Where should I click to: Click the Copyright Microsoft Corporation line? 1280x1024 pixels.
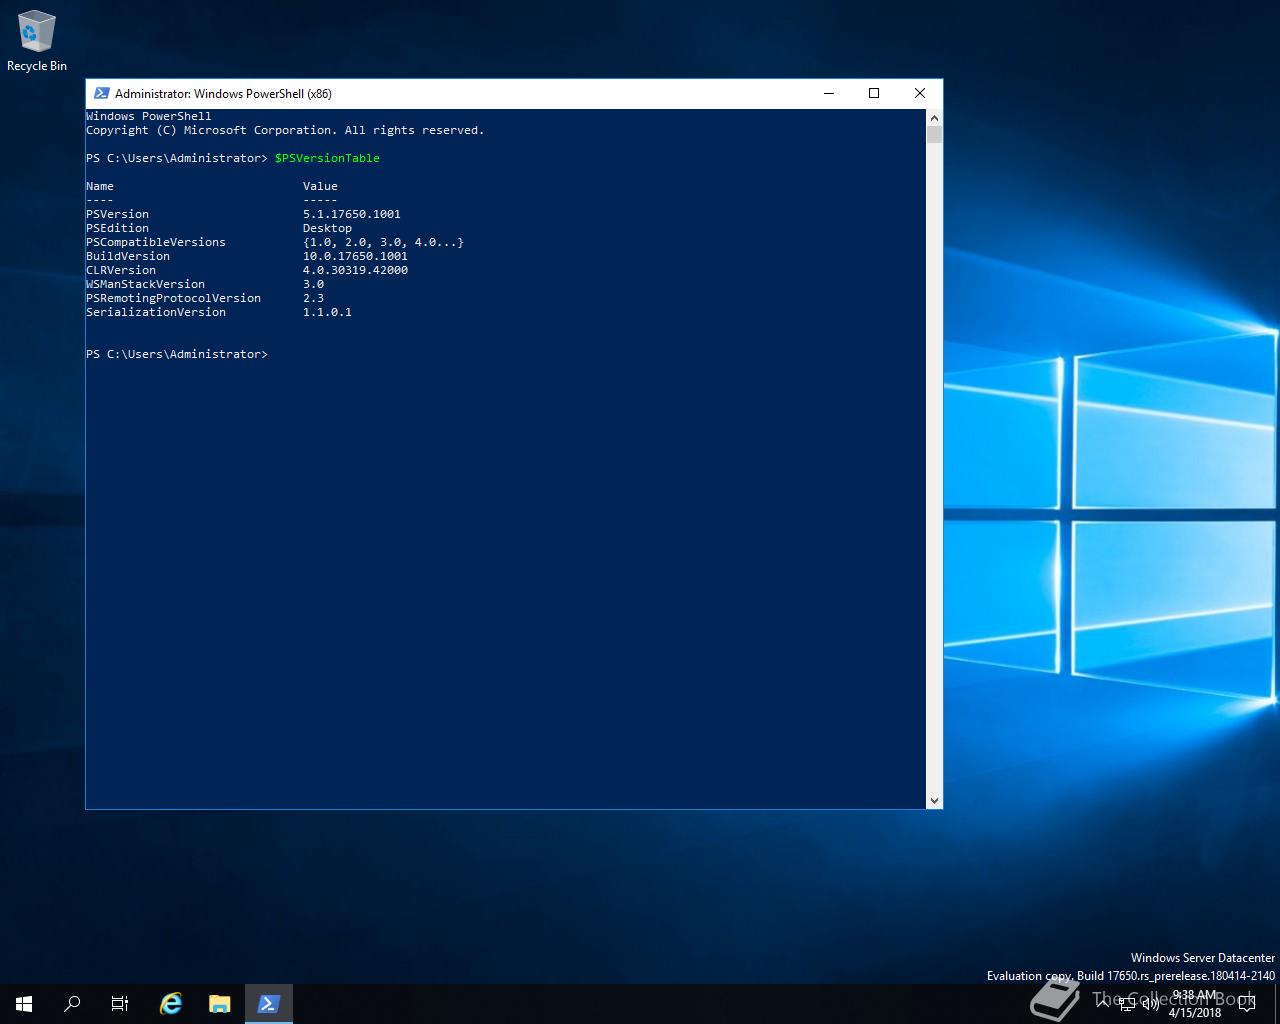pos(285,130)
